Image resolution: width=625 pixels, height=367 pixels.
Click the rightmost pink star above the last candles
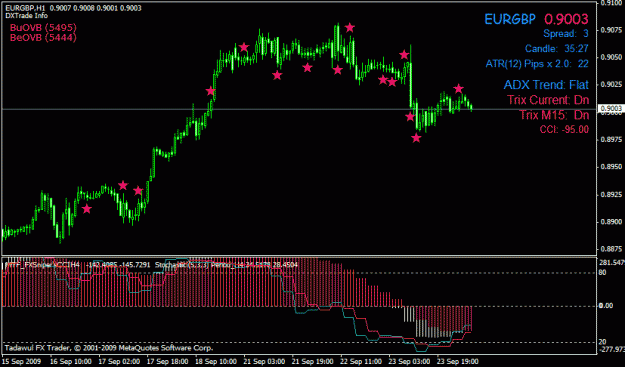click(x=458, y=88)
